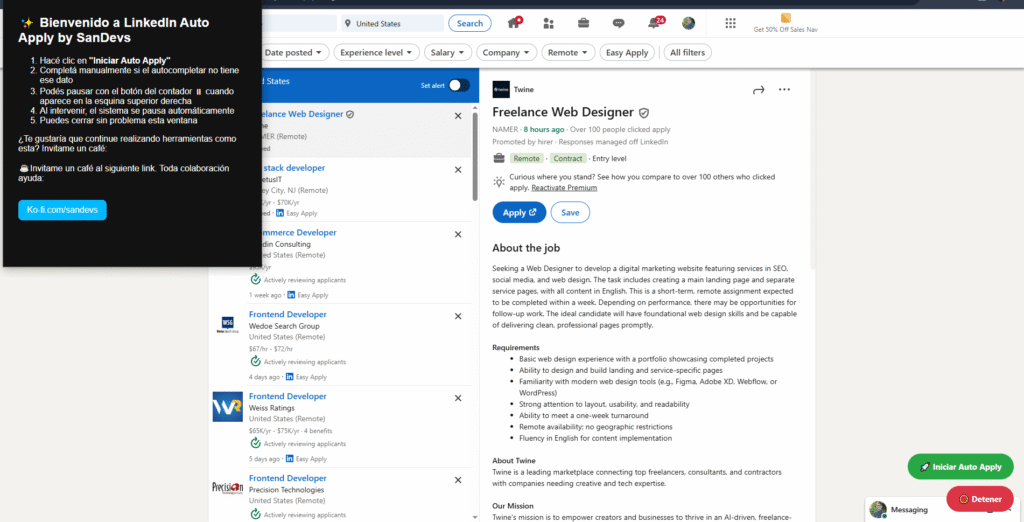Click the Jobs briefcase icon
Screen dimensions: 1024x522
(x=584, y=23)
